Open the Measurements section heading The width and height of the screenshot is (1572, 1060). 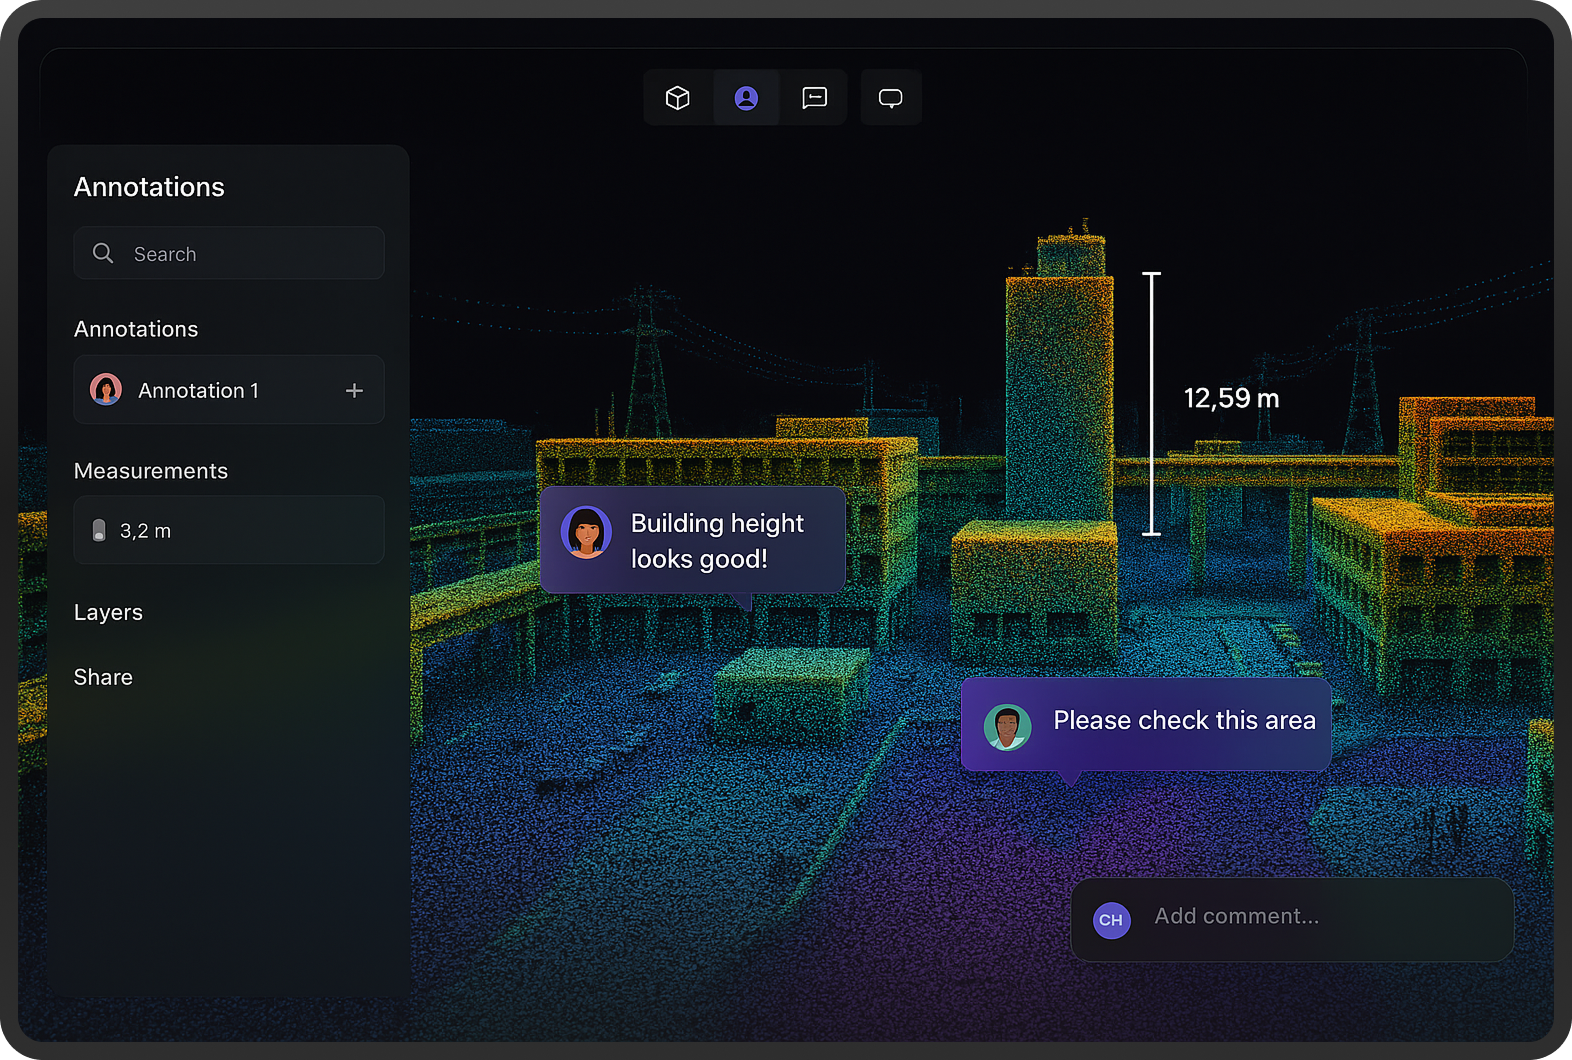click(x=151, y=471)
